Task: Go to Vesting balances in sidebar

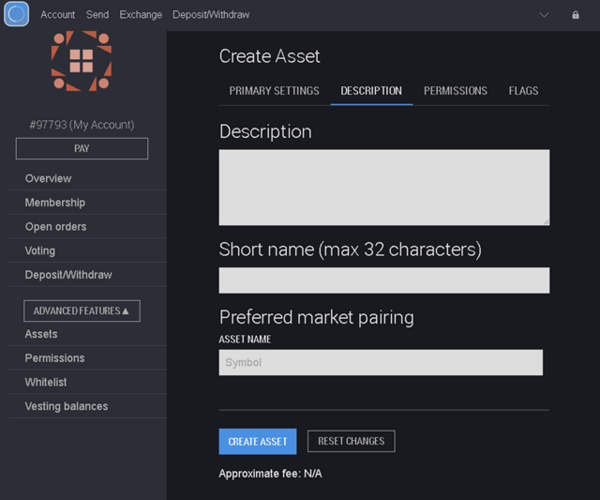Action: tap(66, 406)
